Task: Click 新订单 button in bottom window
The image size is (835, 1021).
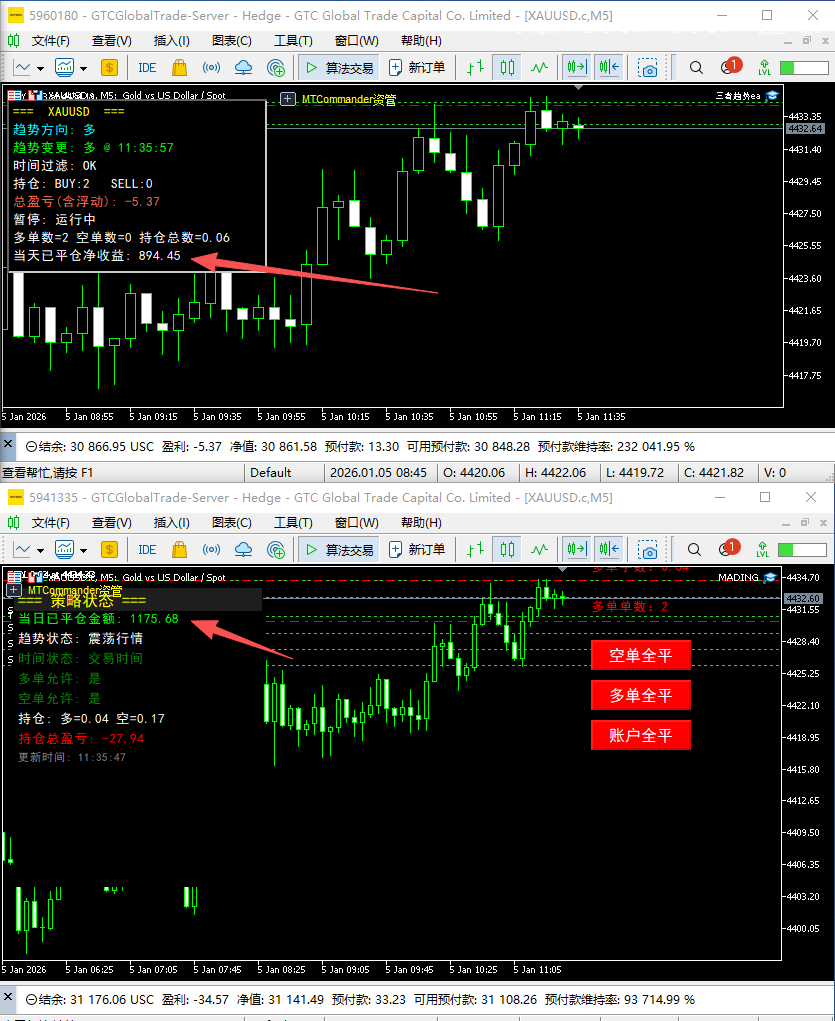Action: tap(417, 550)
